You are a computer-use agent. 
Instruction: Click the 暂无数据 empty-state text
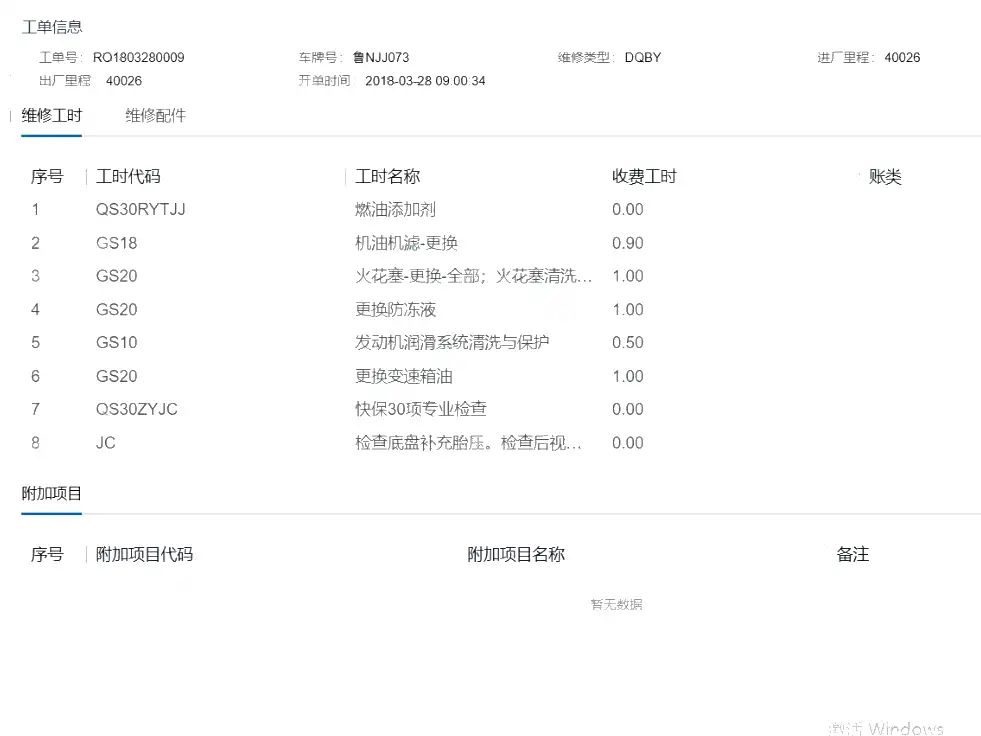pos(616,605)
